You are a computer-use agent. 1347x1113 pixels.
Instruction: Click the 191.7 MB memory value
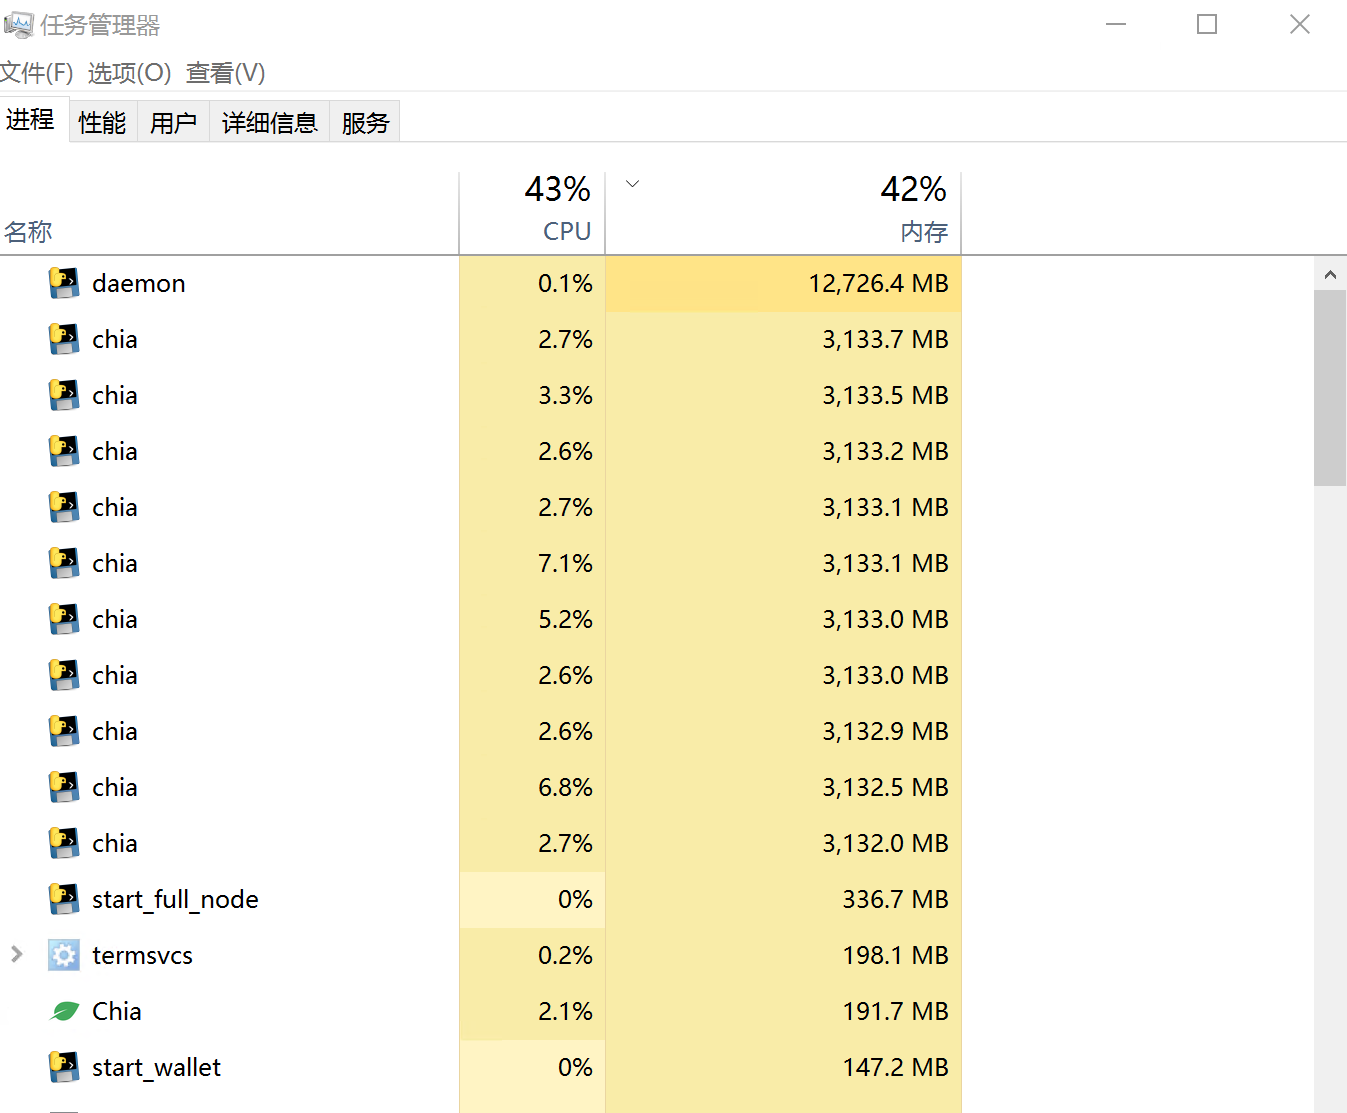tap(895, 1012)
